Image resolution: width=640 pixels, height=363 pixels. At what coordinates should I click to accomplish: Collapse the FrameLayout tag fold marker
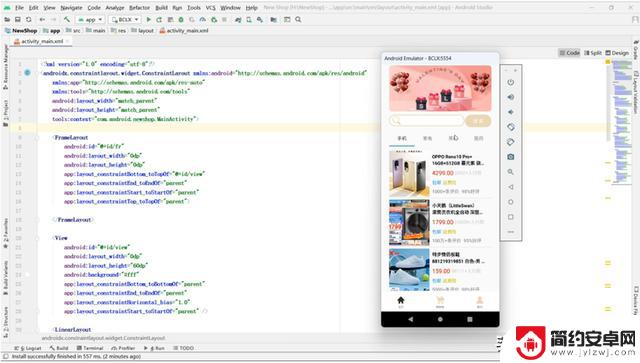(x=36, y=138)
